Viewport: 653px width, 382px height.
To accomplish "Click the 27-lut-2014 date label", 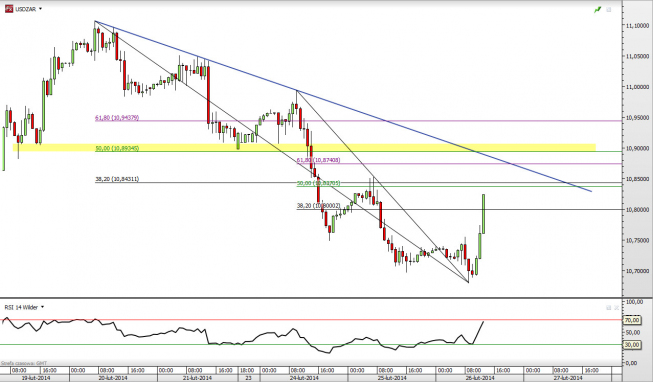I will pos(568,378).
